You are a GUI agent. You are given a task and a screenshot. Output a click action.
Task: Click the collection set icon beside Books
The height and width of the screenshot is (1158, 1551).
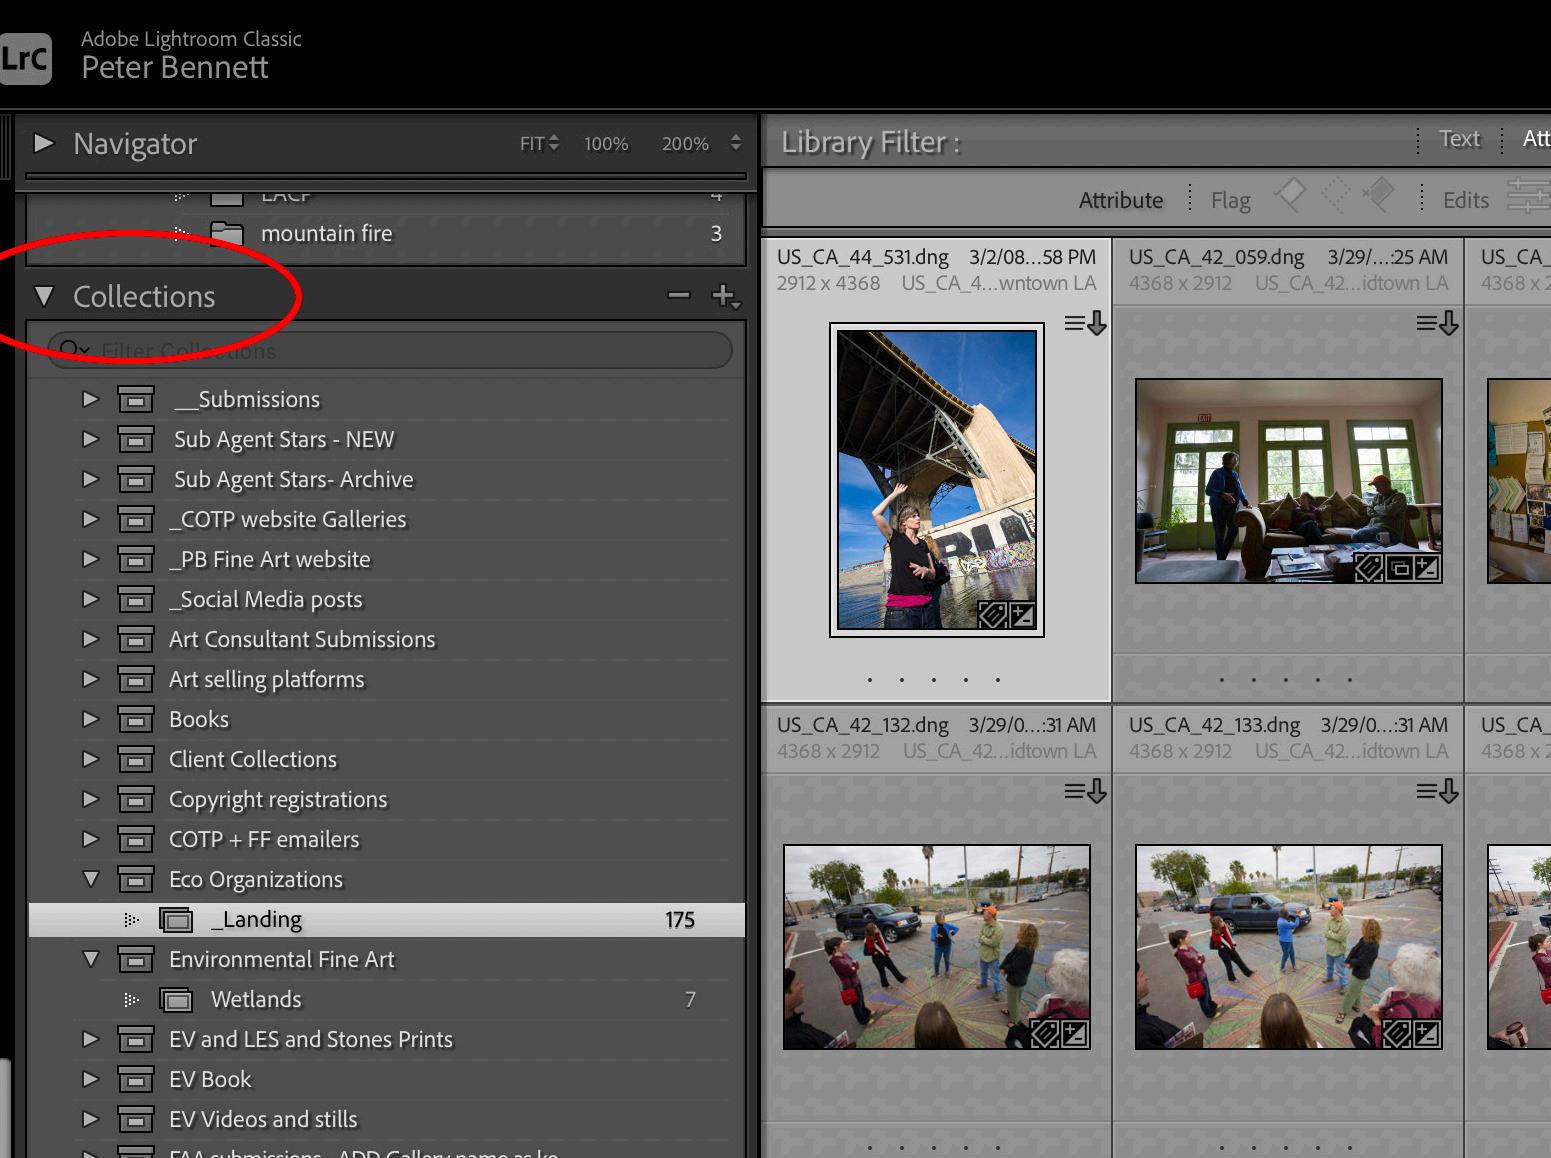136,719
